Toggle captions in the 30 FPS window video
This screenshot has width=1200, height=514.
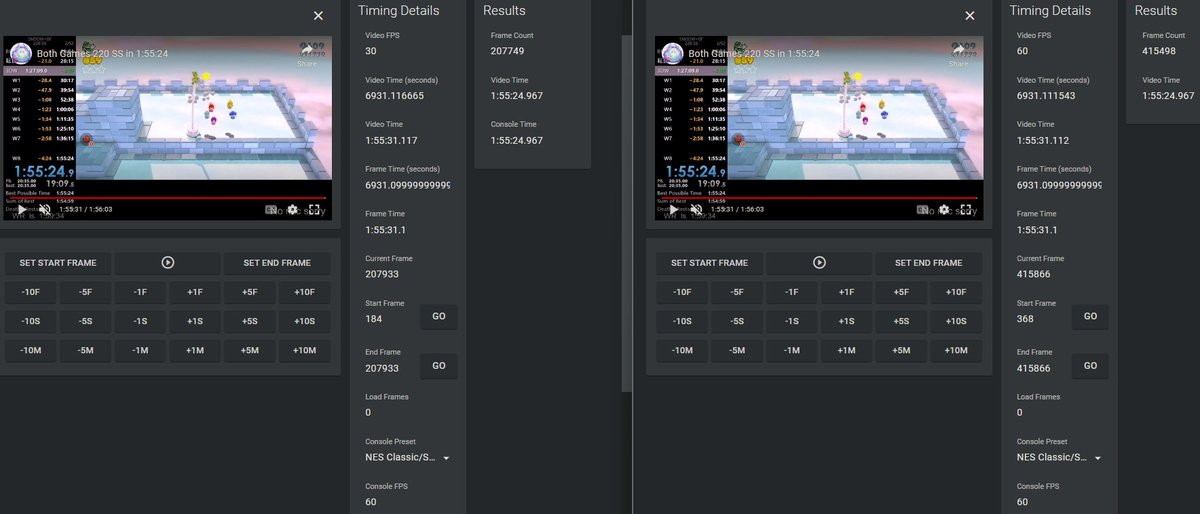point(271,210)
